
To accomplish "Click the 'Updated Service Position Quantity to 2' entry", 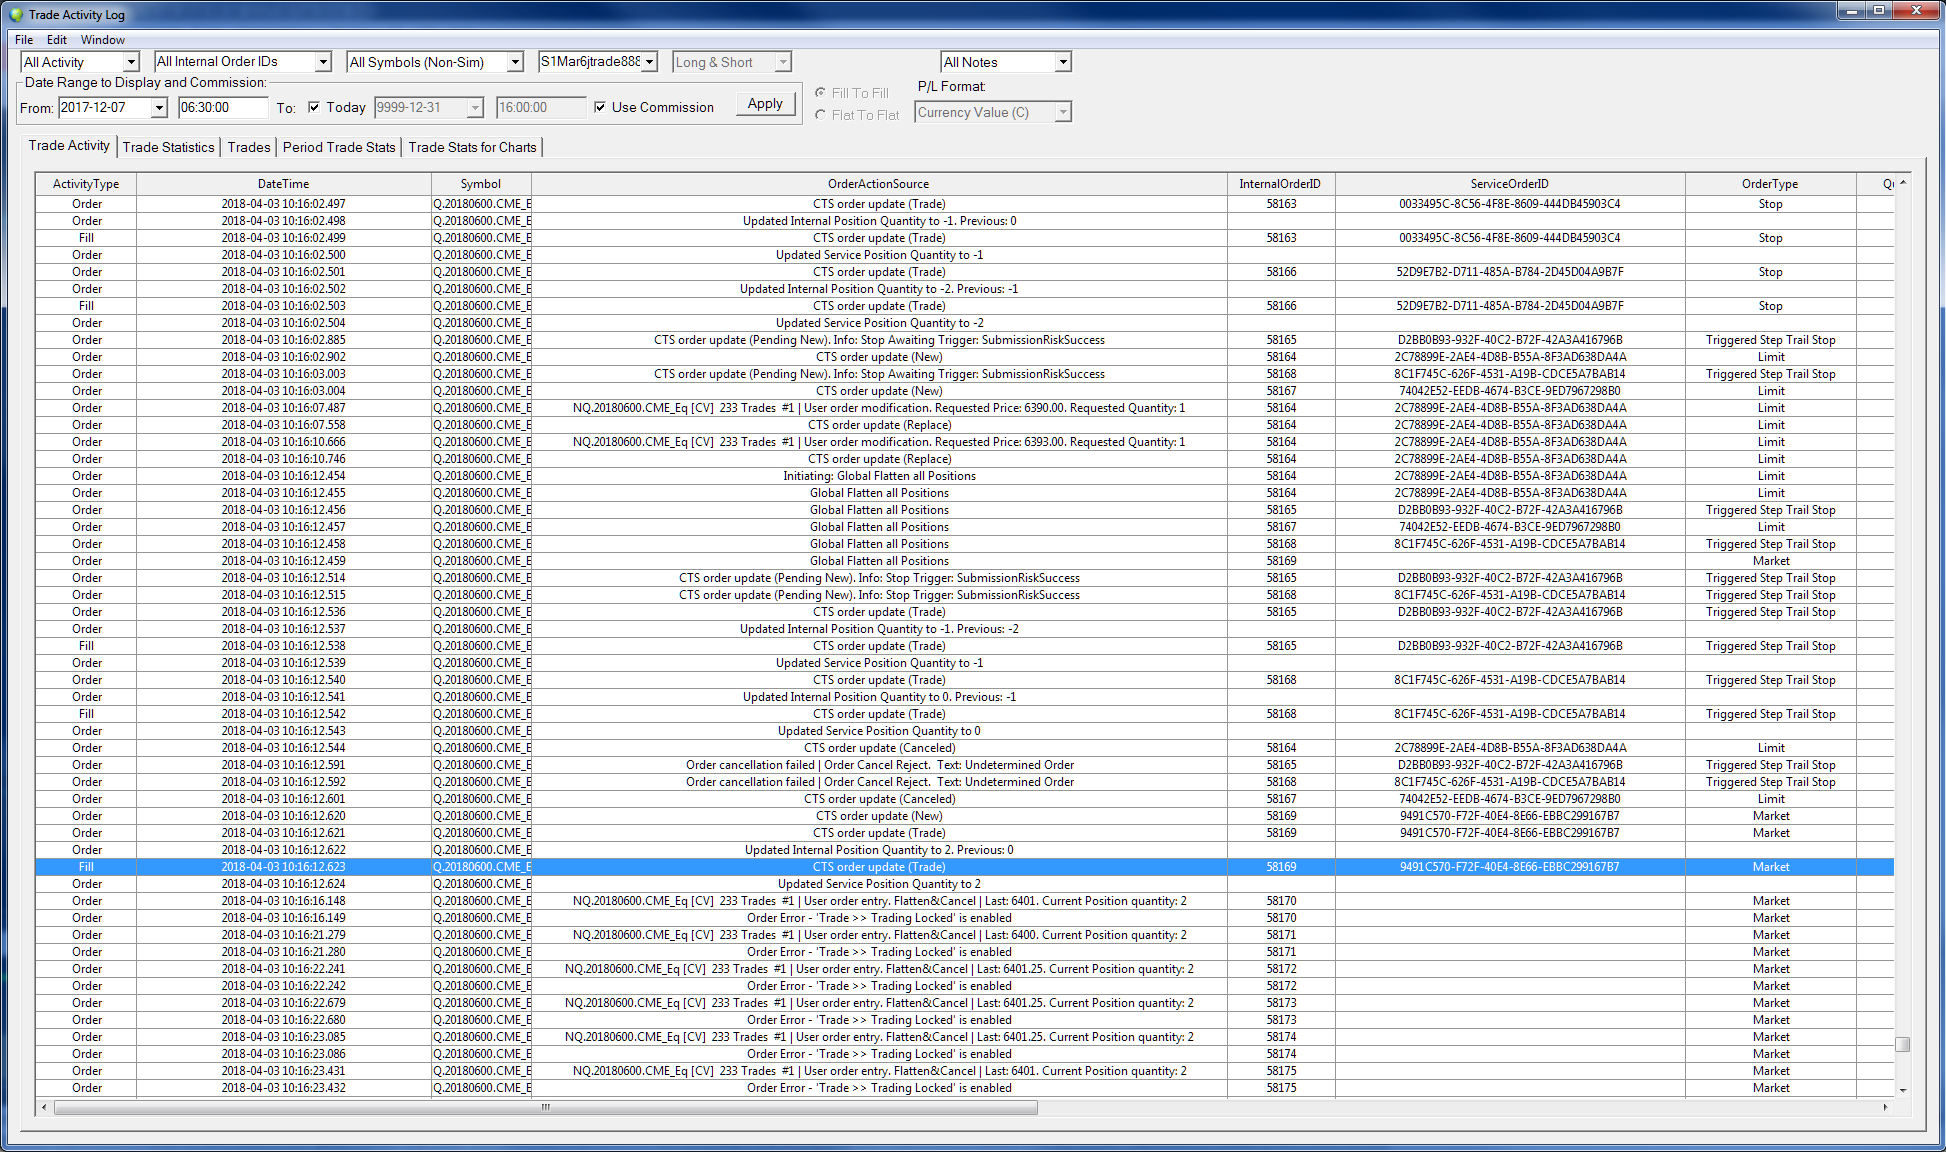I will [879, 884].
